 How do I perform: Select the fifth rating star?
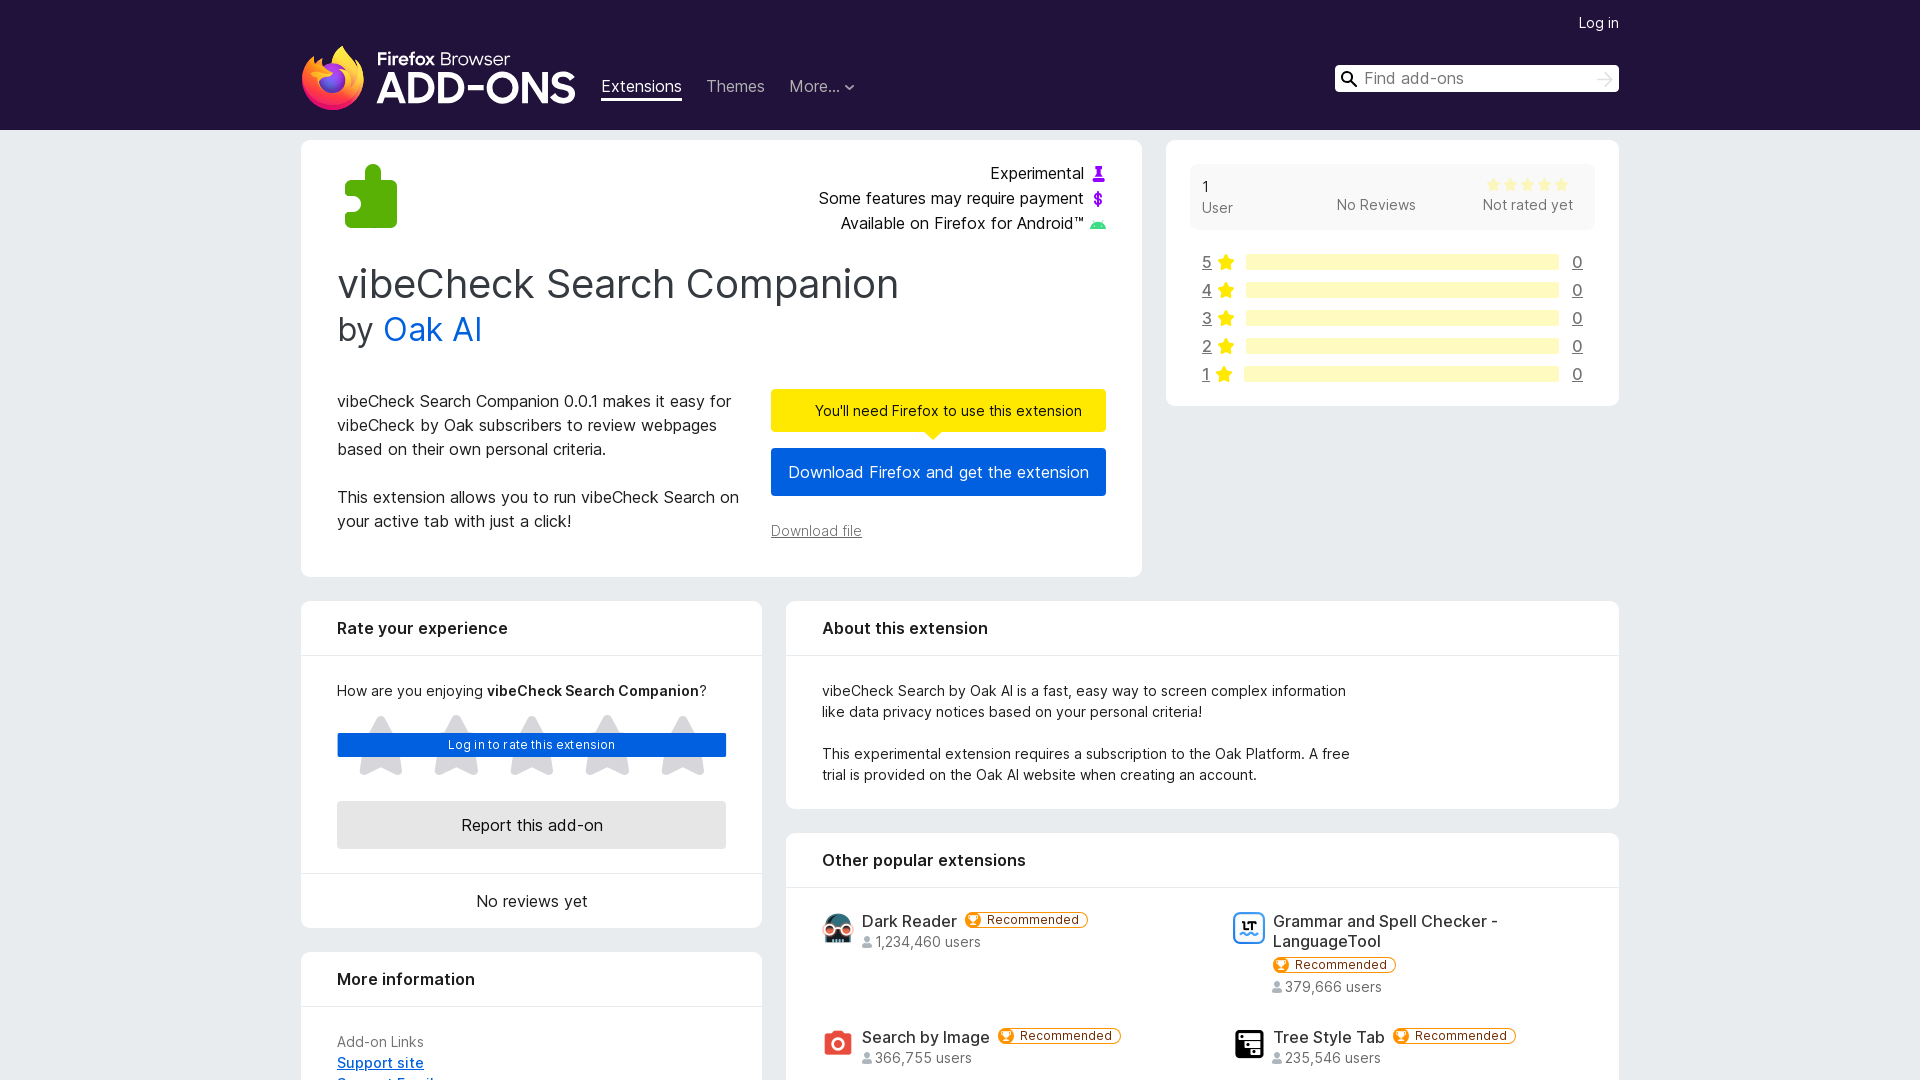683,745
